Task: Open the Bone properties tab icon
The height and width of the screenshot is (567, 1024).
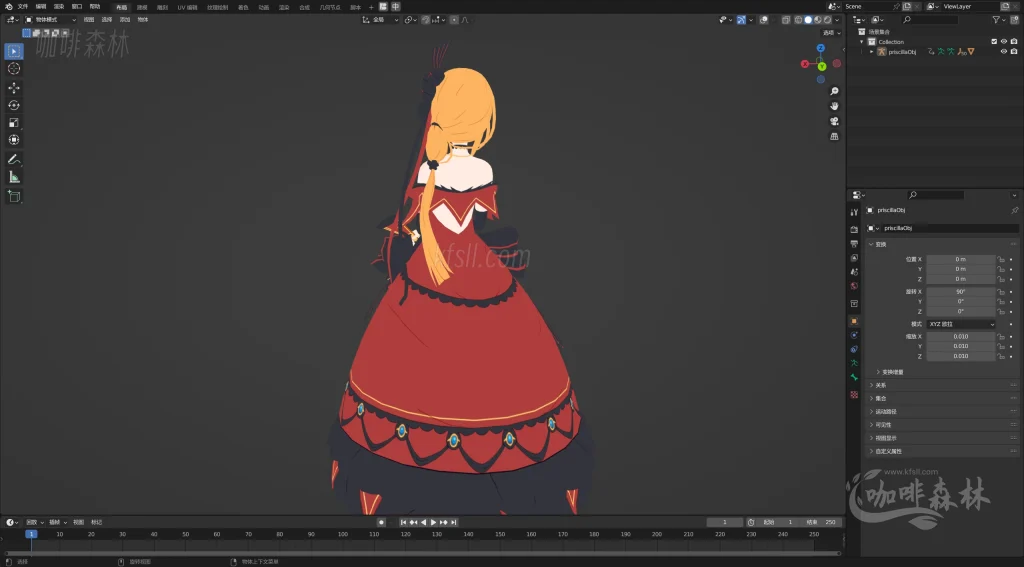Action: (x=854, y=378)
